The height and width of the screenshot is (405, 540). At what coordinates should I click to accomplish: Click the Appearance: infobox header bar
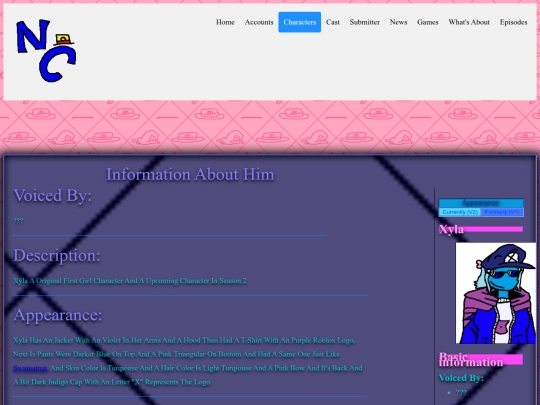point(481,203)
